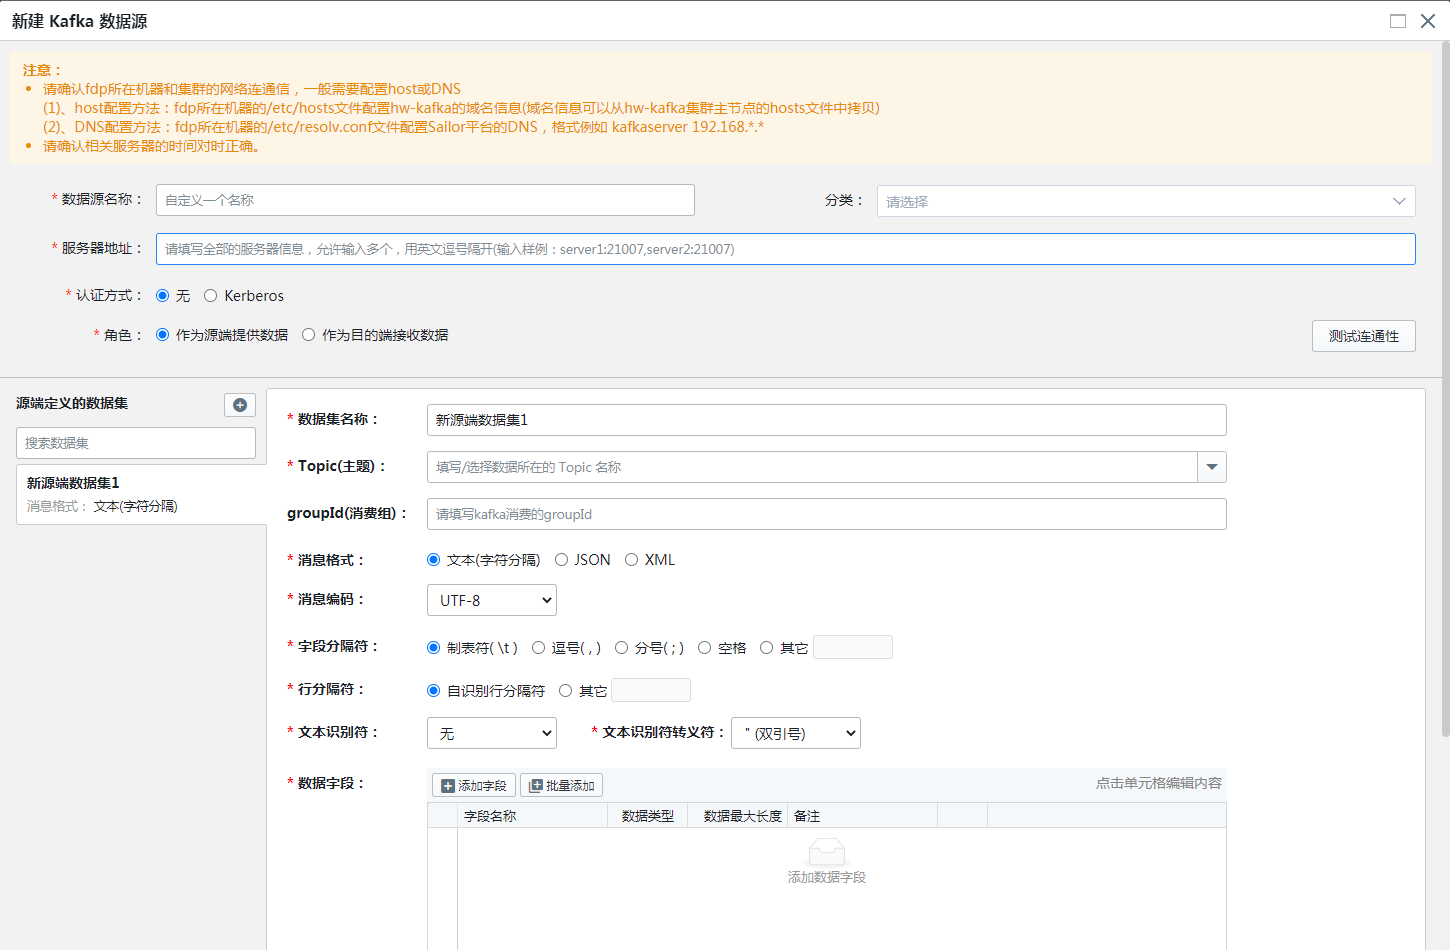The width and height of the screenshot is (1450, 950).
Task: Close the 新建 Kafka 数据源 dialog
Action: [x=1428, y=21]
